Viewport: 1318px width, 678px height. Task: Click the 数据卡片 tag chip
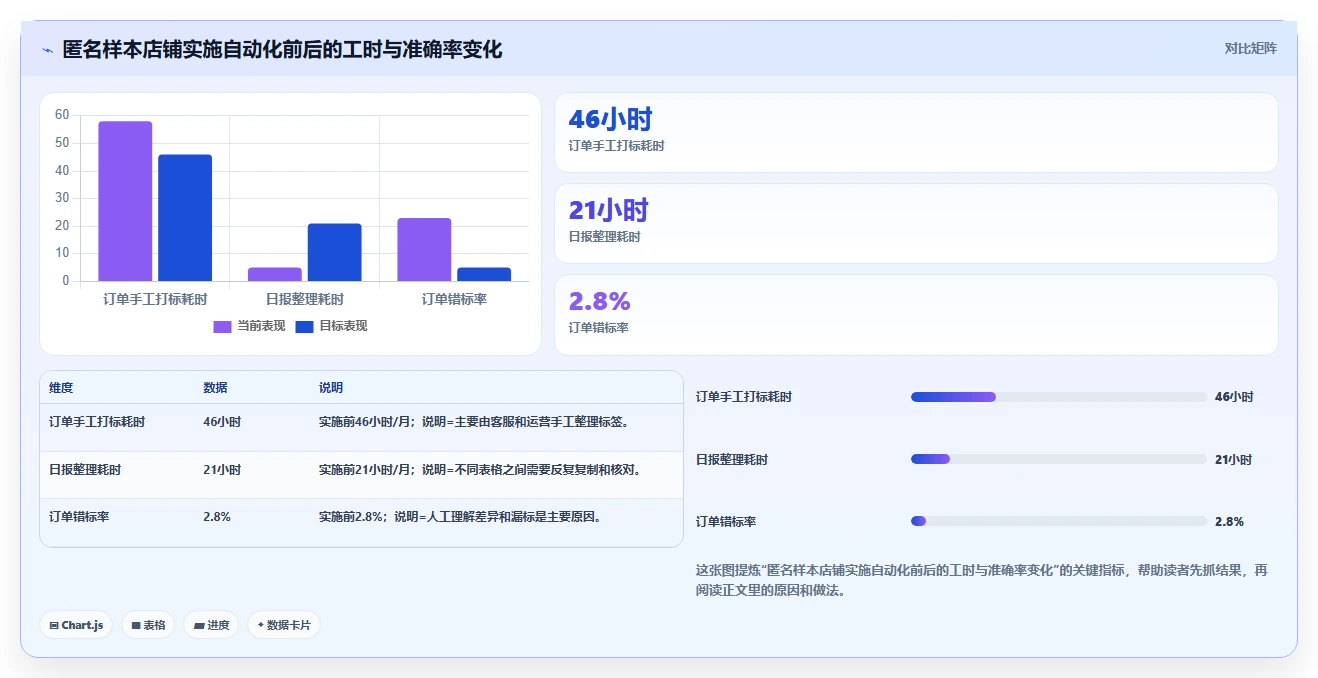point(284,625)
